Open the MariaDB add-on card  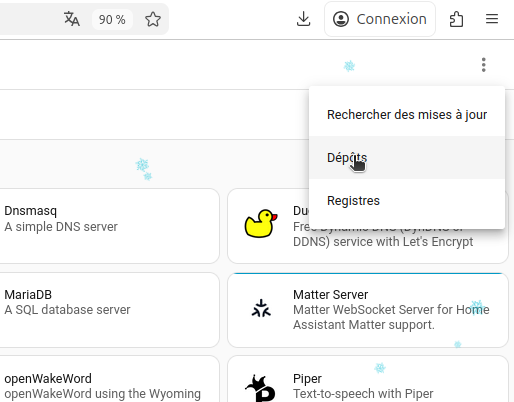[109, 310]
